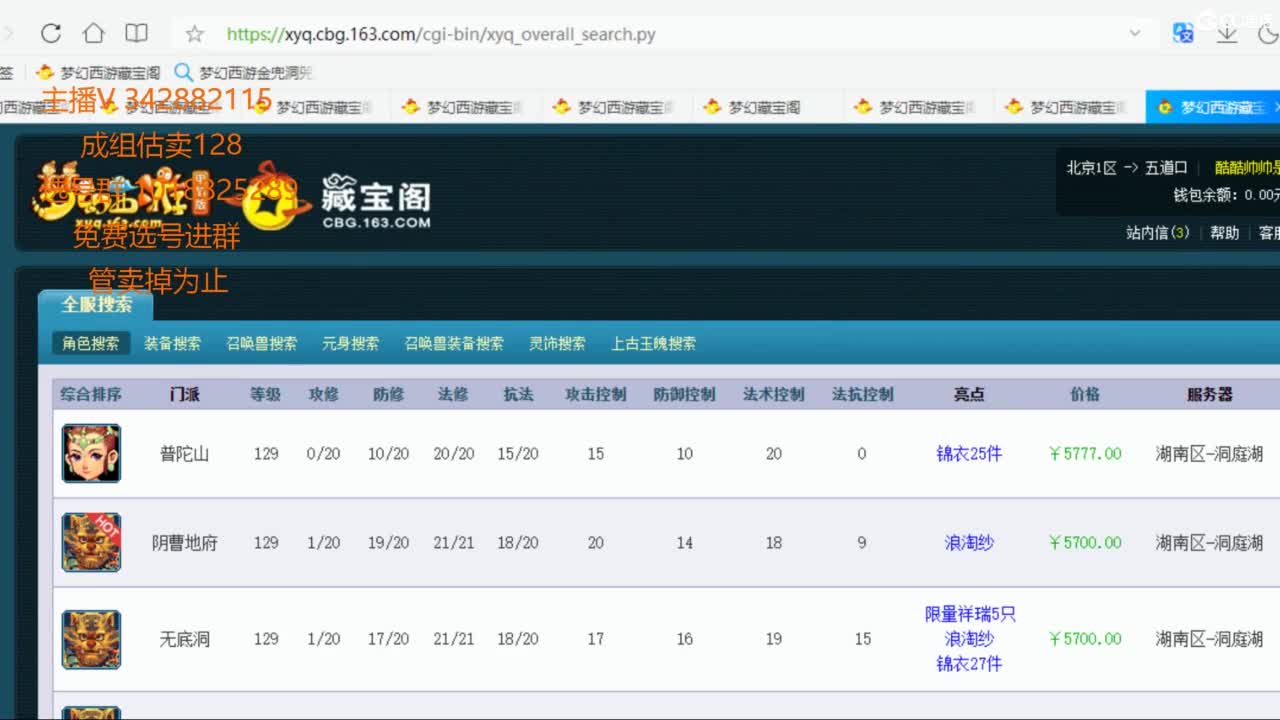Sort by the 防修 column header
1280x720 pixels.
pos(388,394)
